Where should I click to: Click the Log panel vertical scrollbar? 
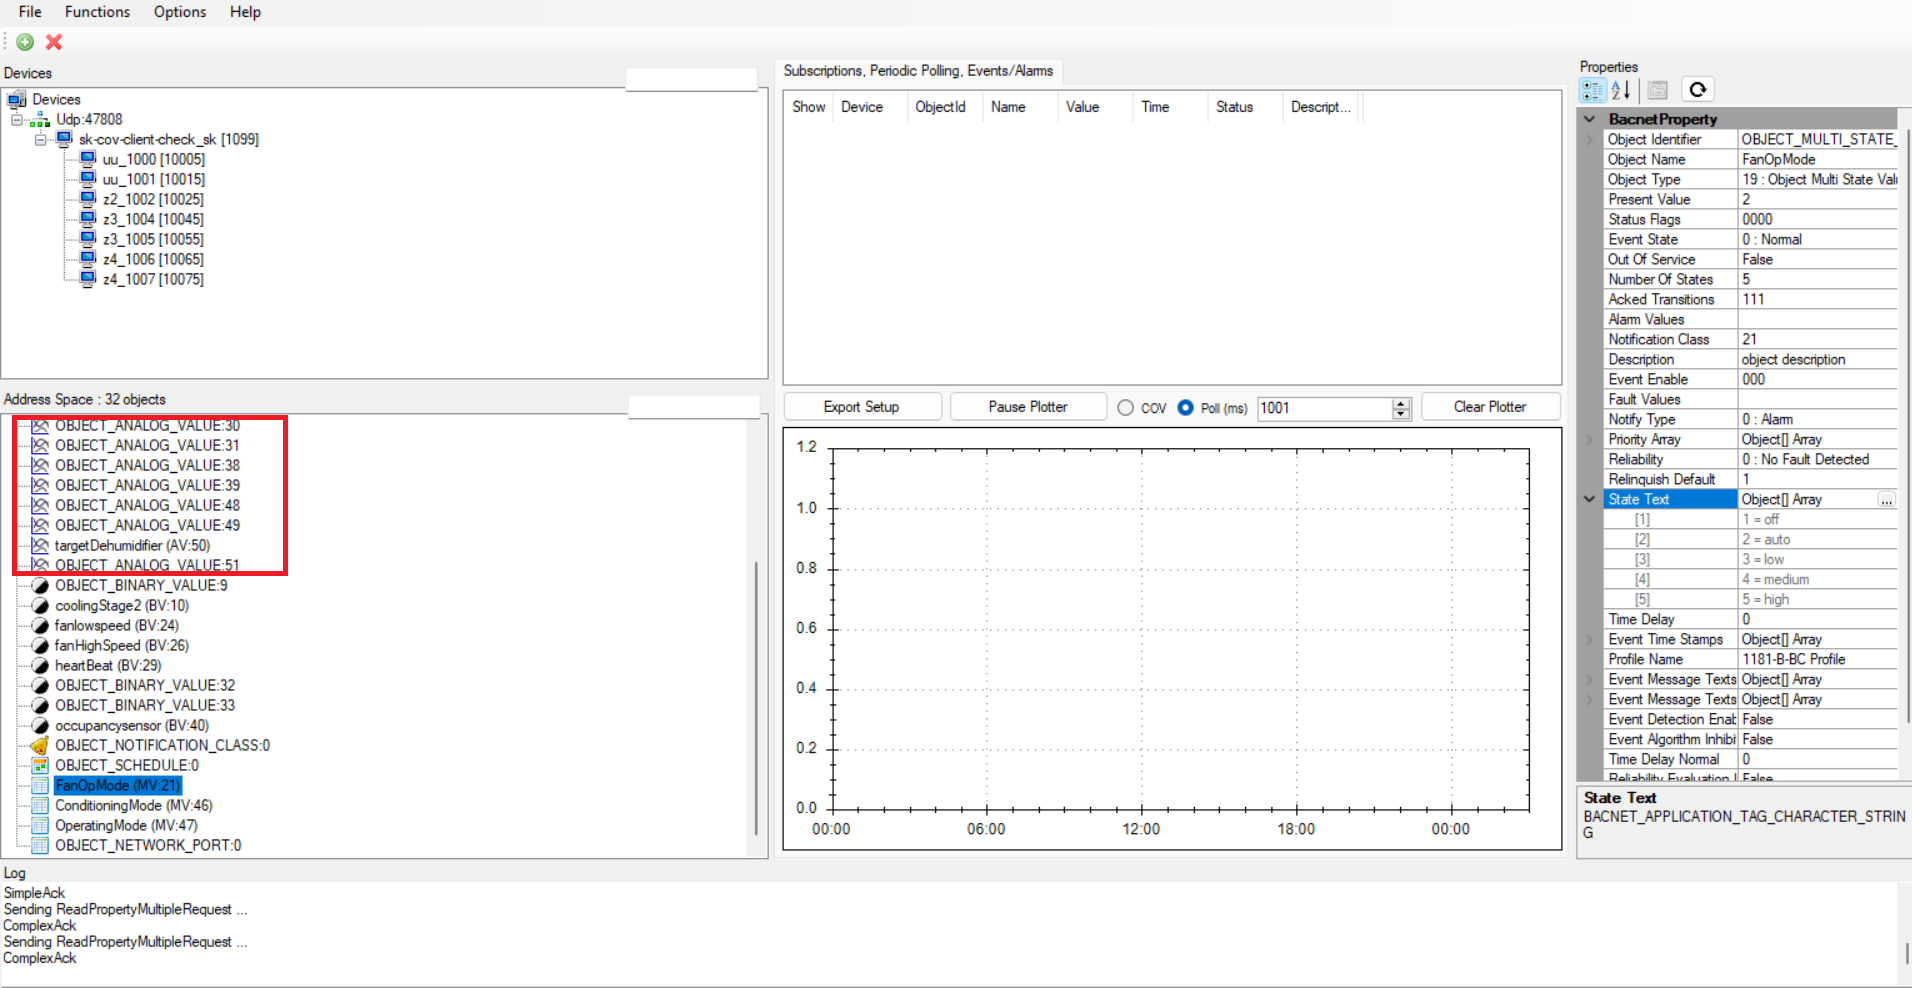coord(1906,952)
